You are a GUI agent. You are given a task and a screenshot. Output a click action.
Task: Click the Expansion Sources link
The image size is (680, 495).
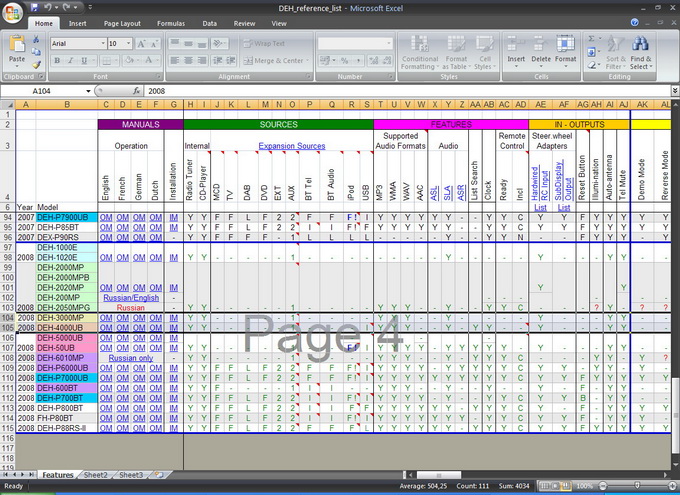(291, 146)
